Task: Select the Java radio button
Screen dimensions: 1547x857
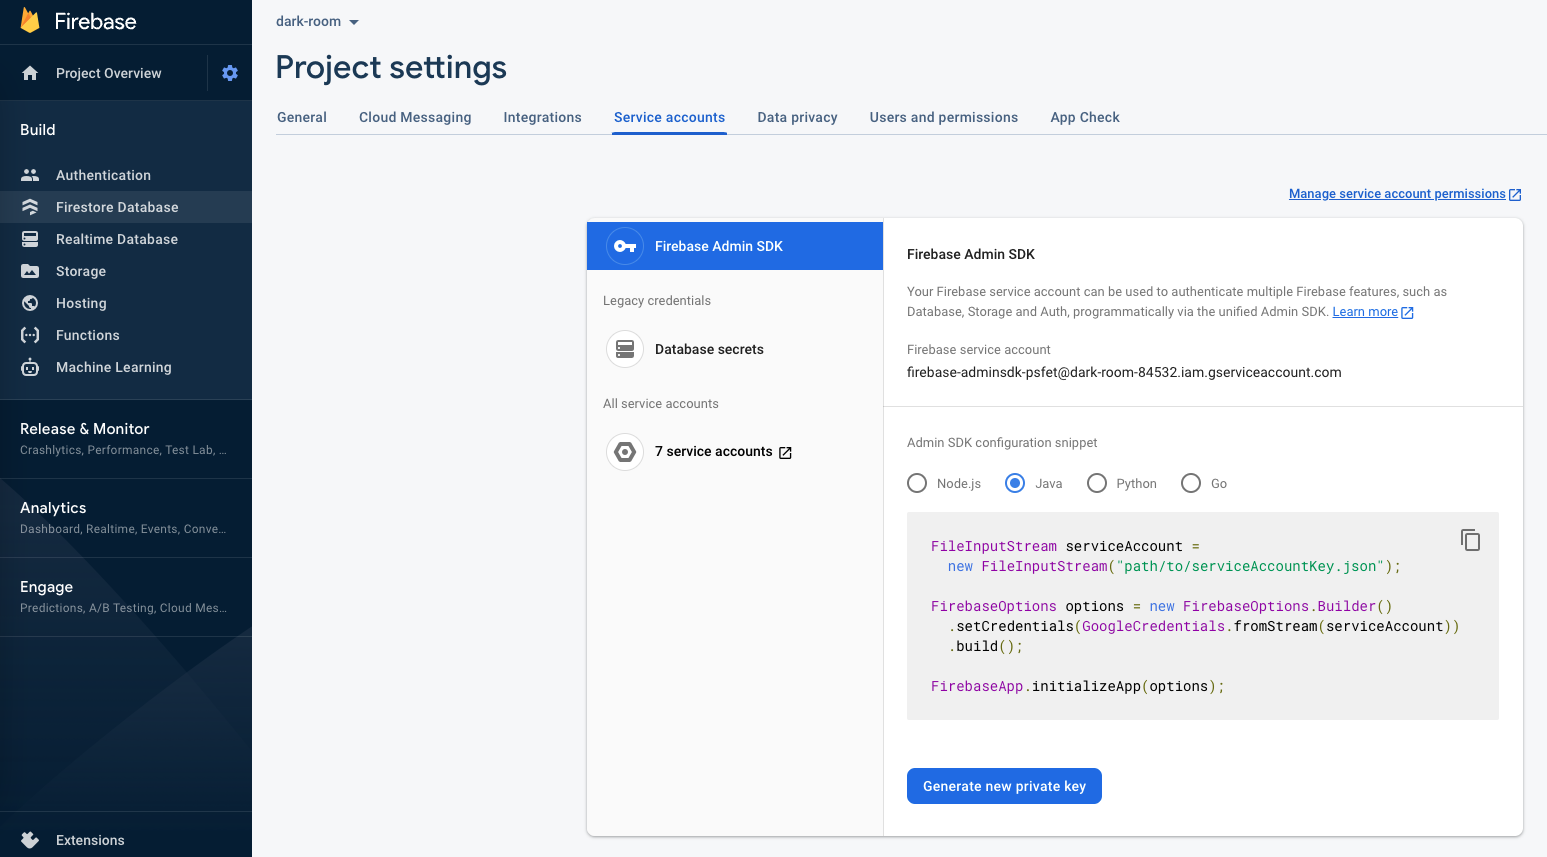Action: click(x=1015, y=483)
